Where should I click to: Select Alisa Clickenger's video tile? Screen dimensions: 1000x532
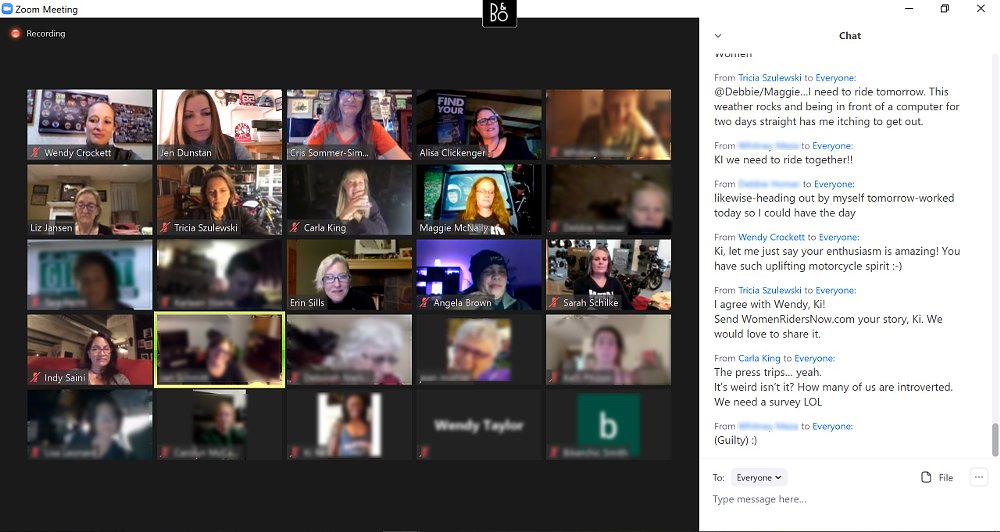coord(478,124)
